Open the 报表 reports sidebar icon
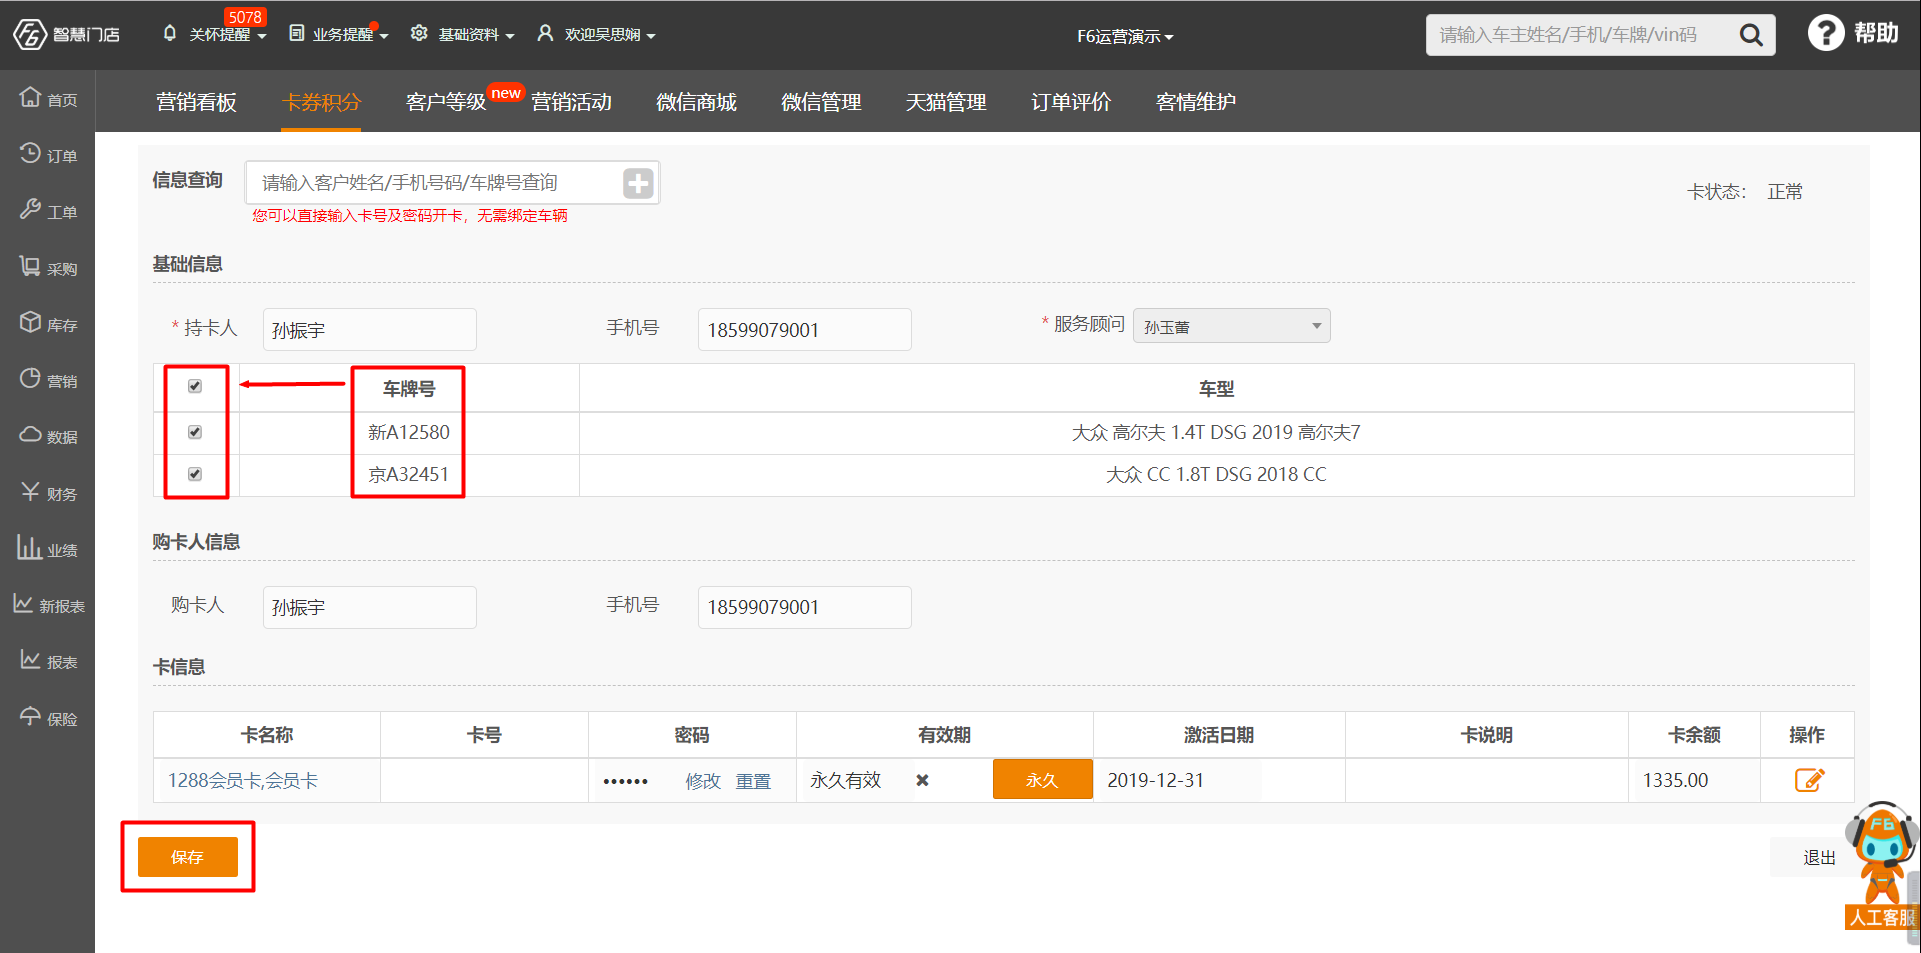This screenshot has width=1921, height=953. click(30, 659)
